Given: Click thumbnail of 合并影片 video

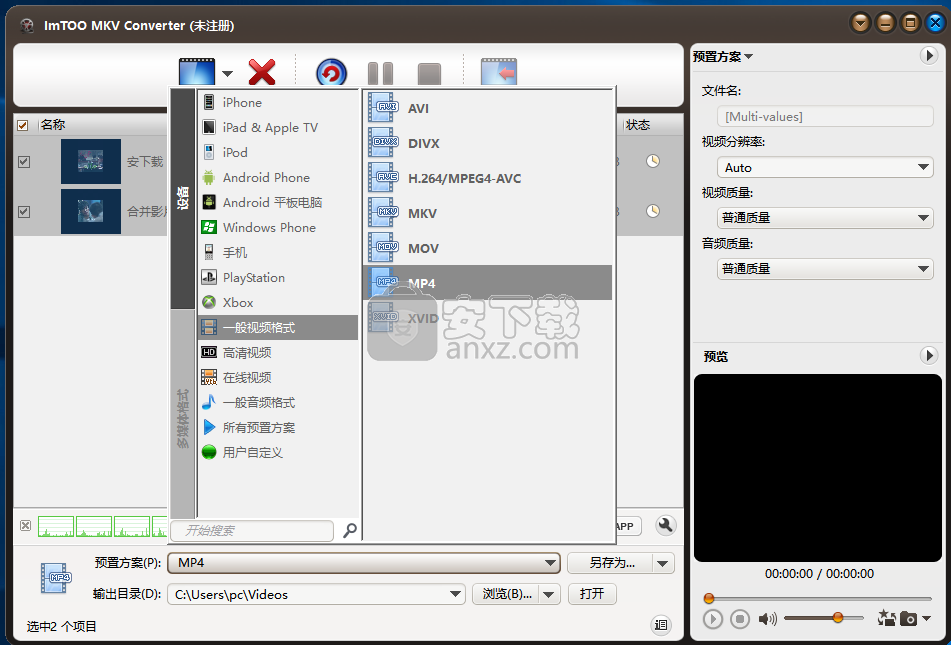Looking at the screenshot, I should (91, 211).
